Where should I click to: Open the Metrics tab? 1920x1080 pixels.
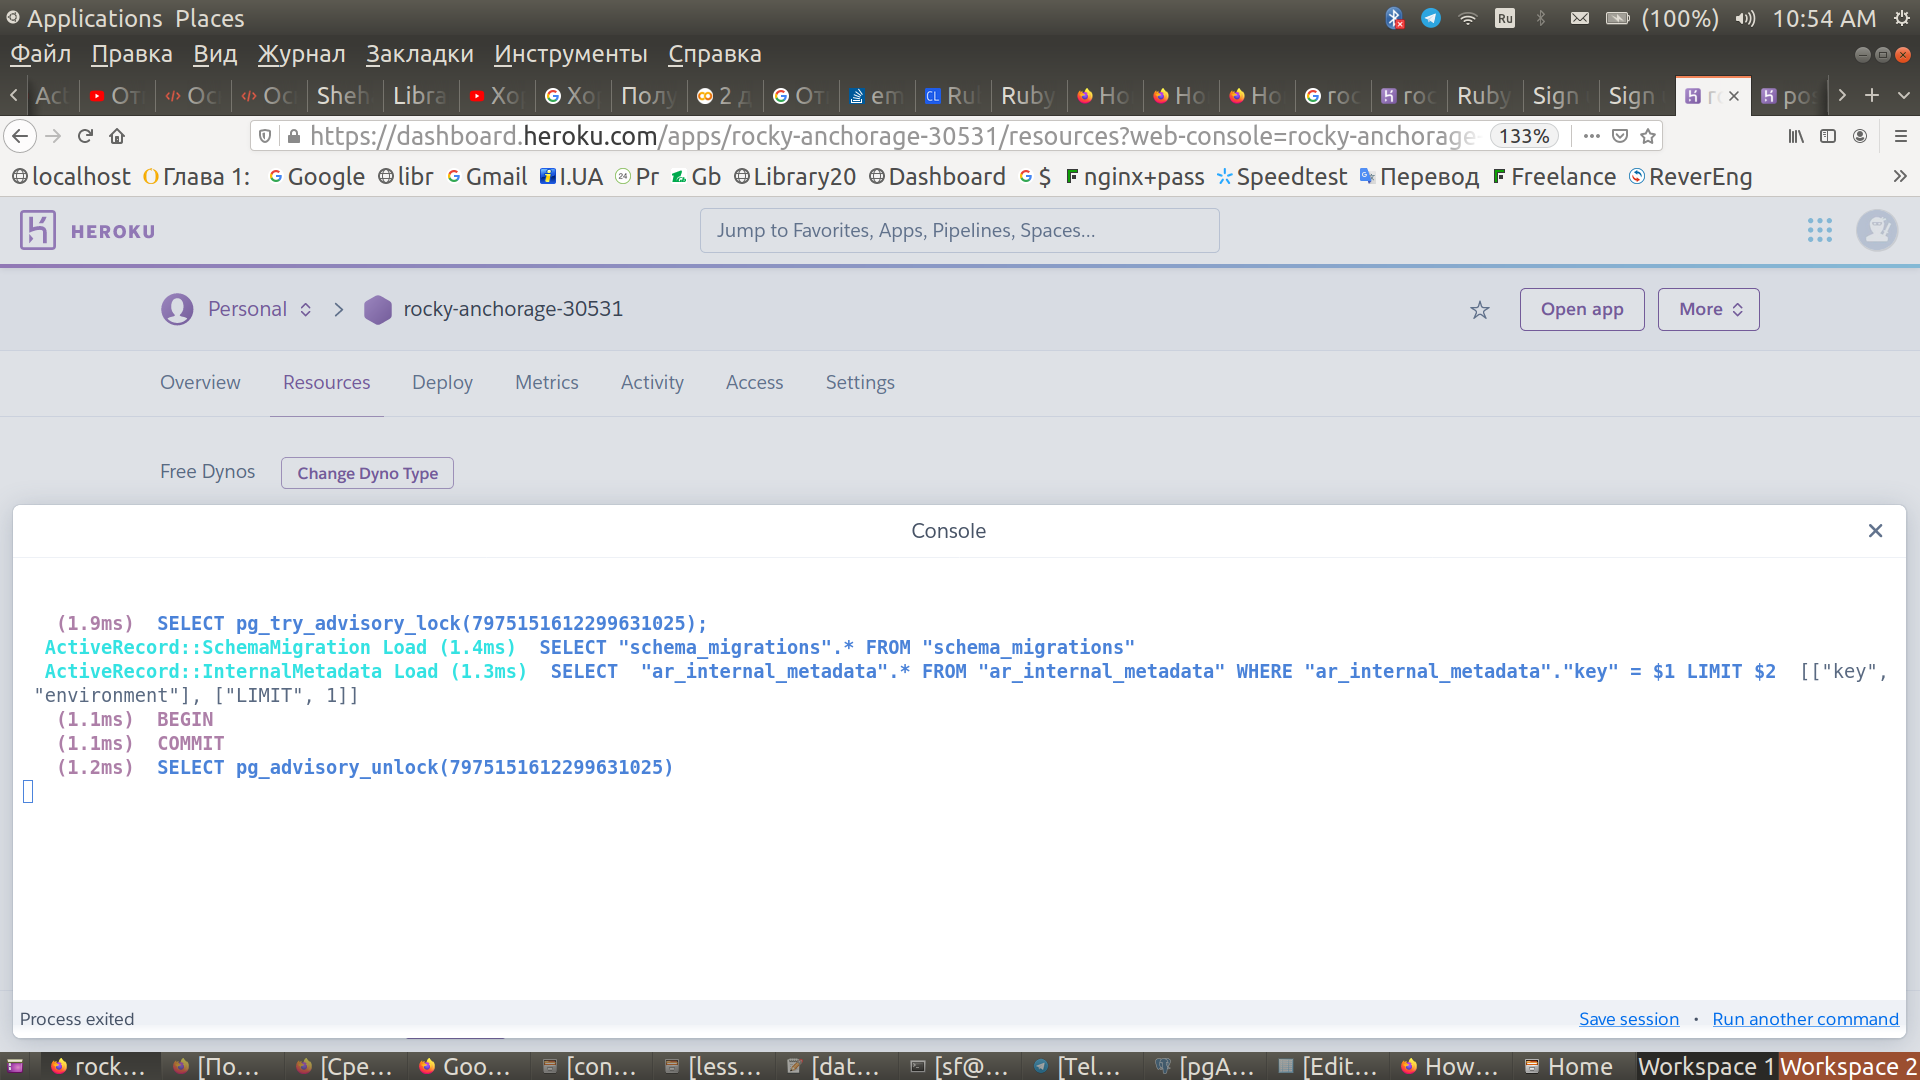(547, 383)
